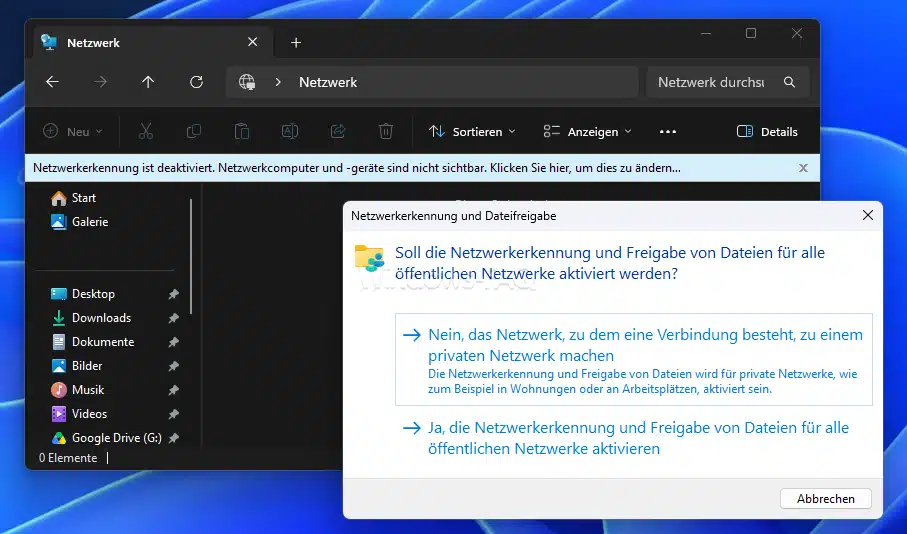Open the Sortieren dropdown
Viewport: 907px width, 534px height.
tap(471, 132)
